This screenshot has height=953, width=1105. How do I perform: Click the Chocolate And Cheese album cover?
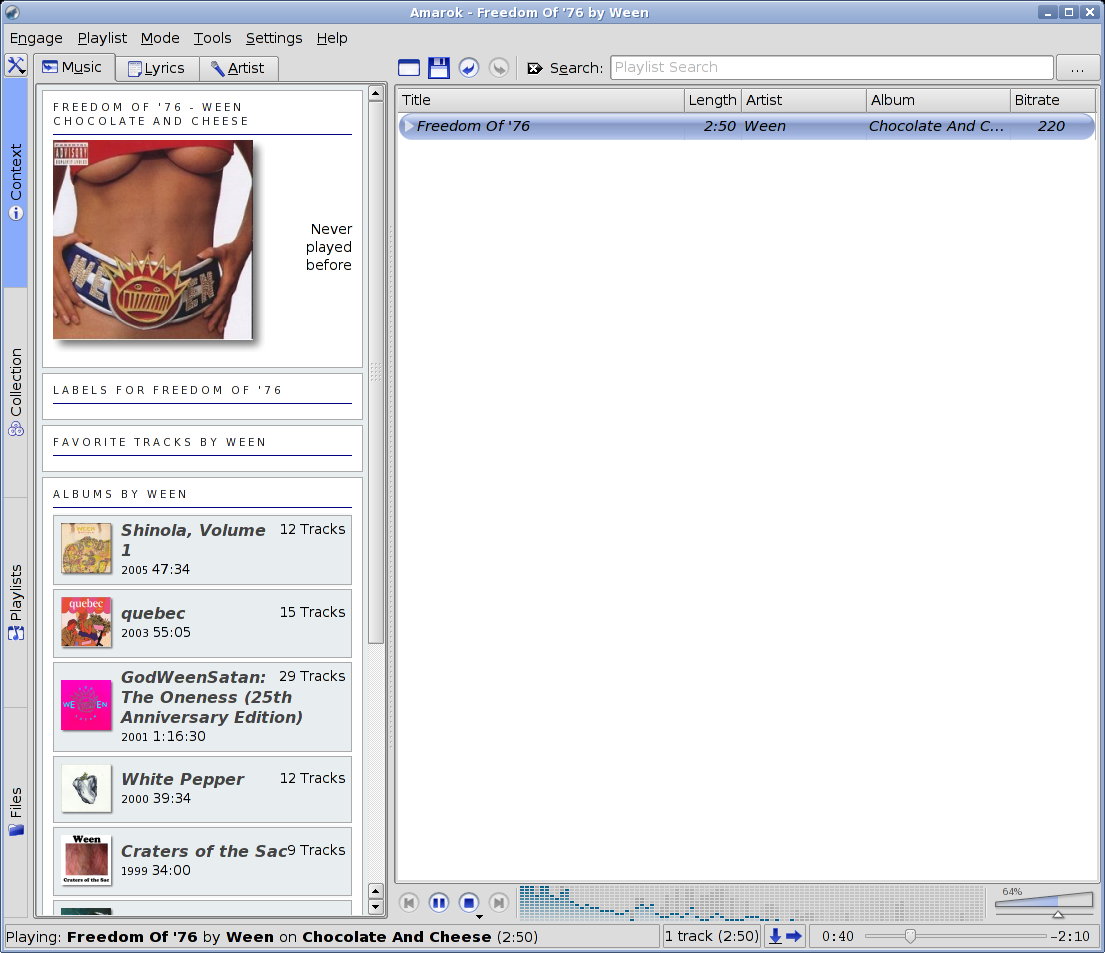(x=153, y=240)
